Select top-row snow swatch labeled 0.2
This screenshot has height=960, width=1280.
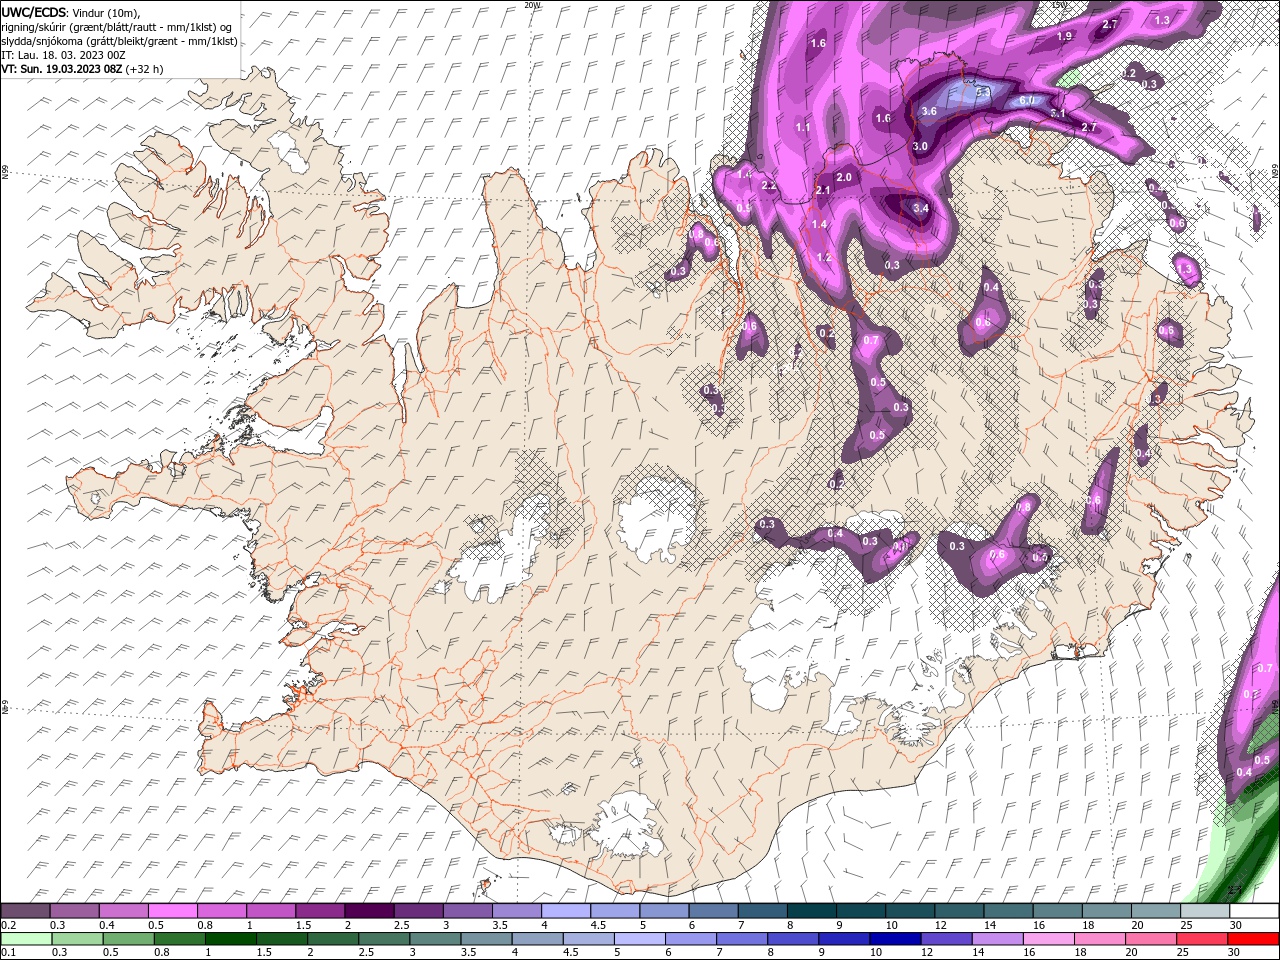tap(25, 911)
